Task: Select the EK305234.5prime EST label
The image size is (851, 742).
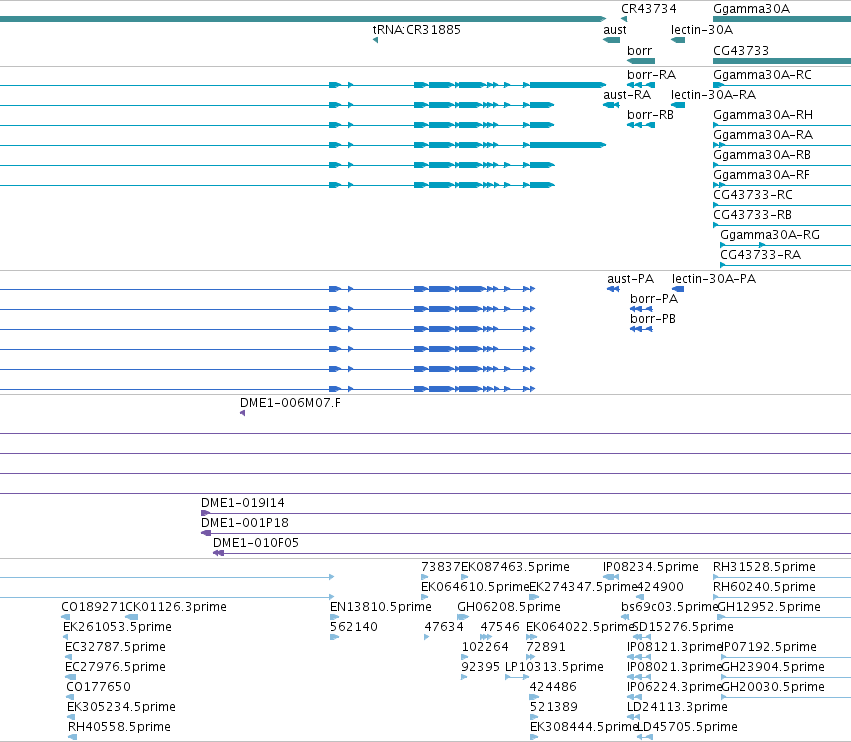Action: coord(121,708)
